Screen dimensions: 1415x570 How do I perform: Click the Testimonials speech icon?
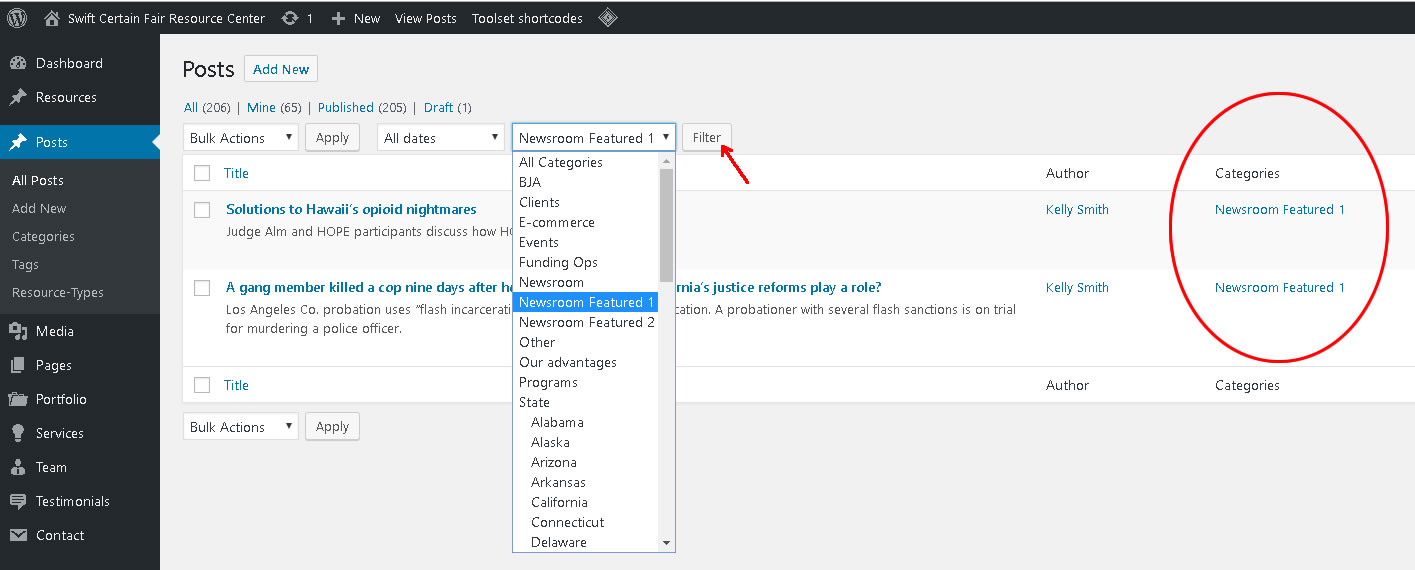coord(18,501)
